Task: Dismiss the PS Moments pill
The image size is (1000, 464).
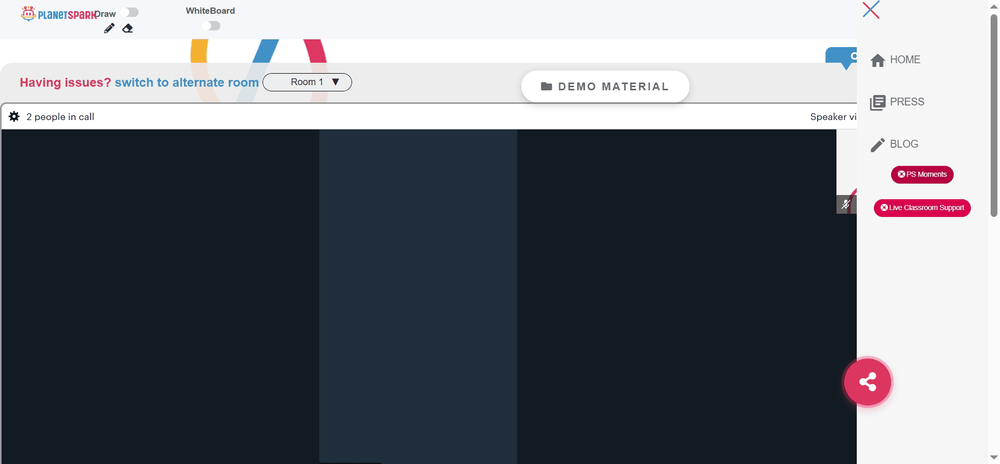Action: 922,174
